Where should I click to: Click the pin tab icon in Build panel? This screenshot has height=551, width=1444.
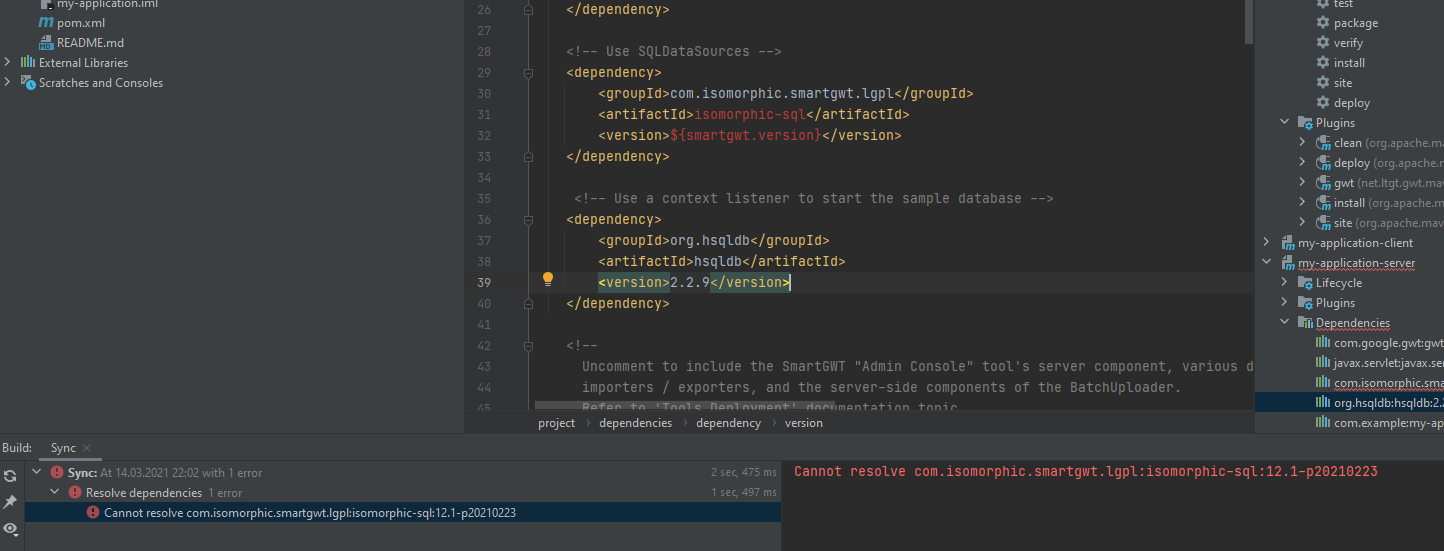point(10,502)
